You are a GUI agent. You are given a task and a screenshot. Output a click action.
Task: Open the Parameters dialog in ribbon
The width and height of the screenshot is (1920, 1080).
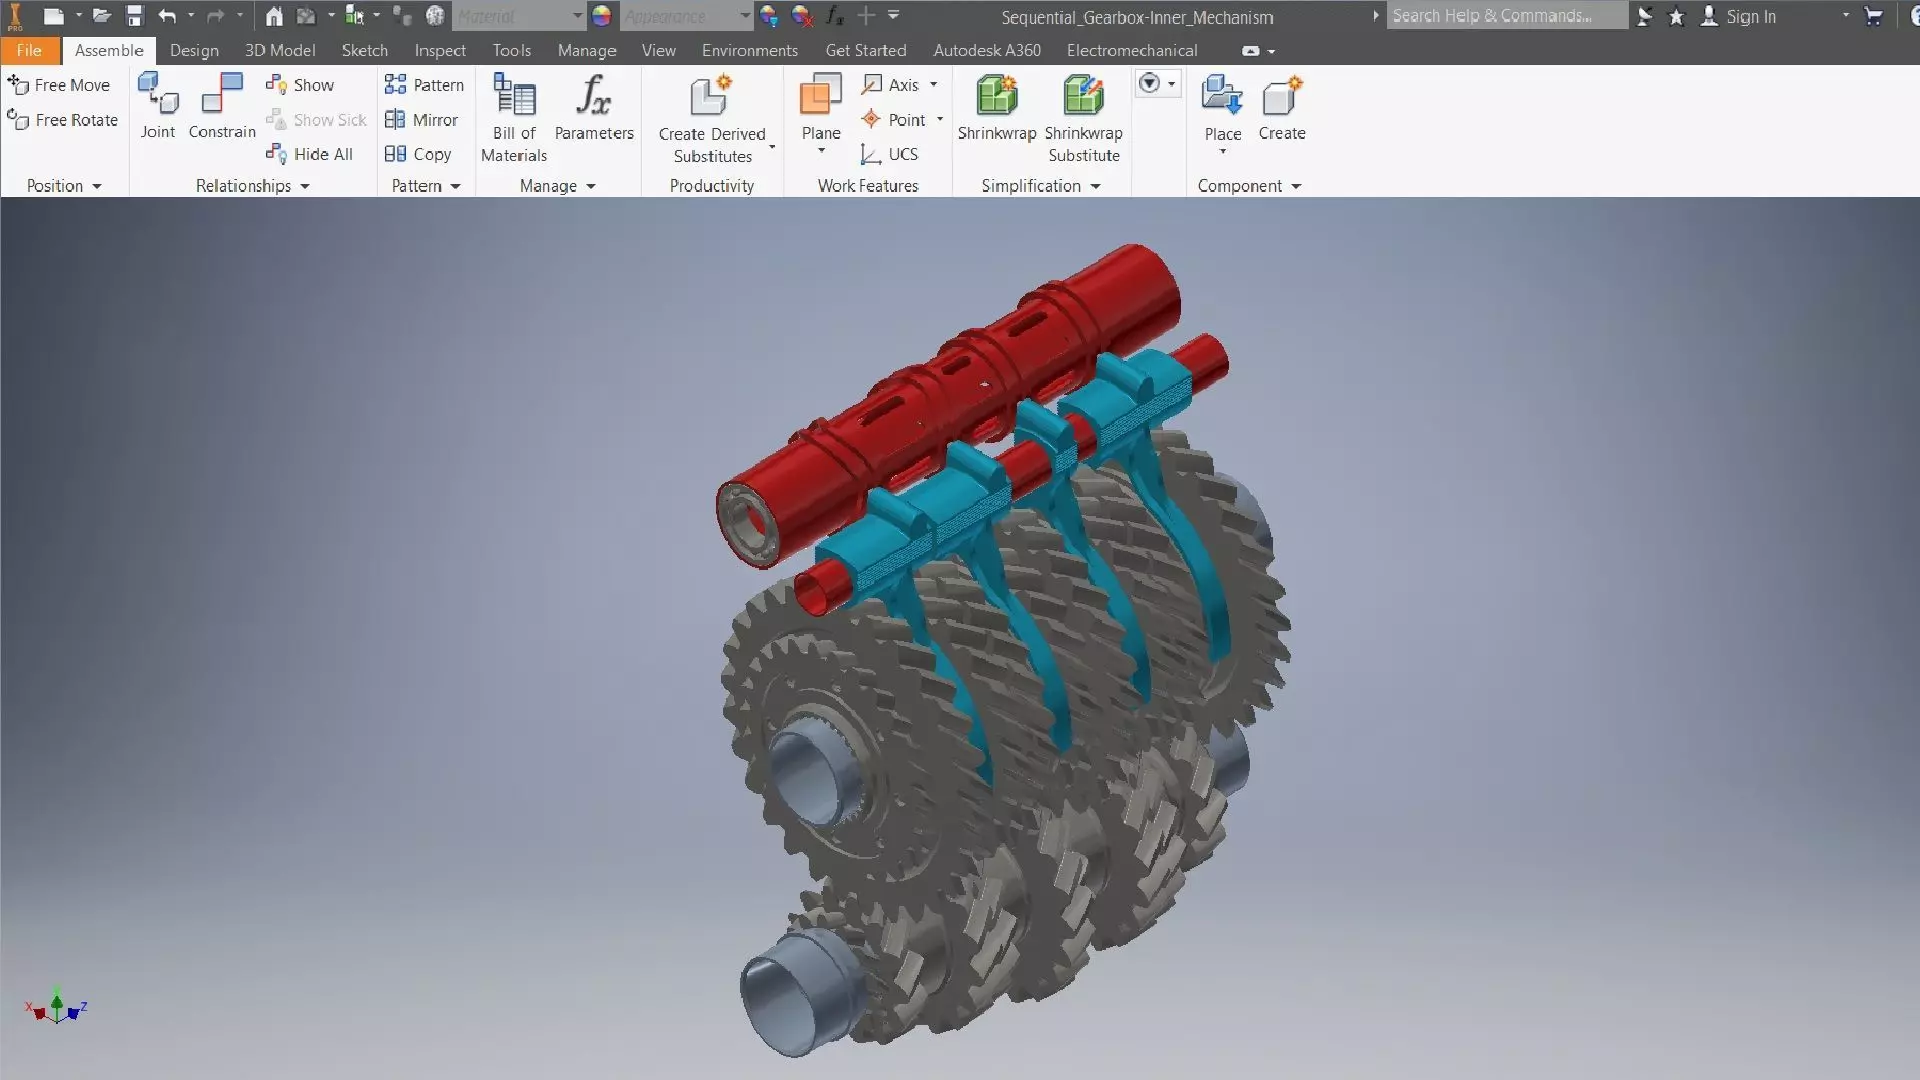point(594,108)
